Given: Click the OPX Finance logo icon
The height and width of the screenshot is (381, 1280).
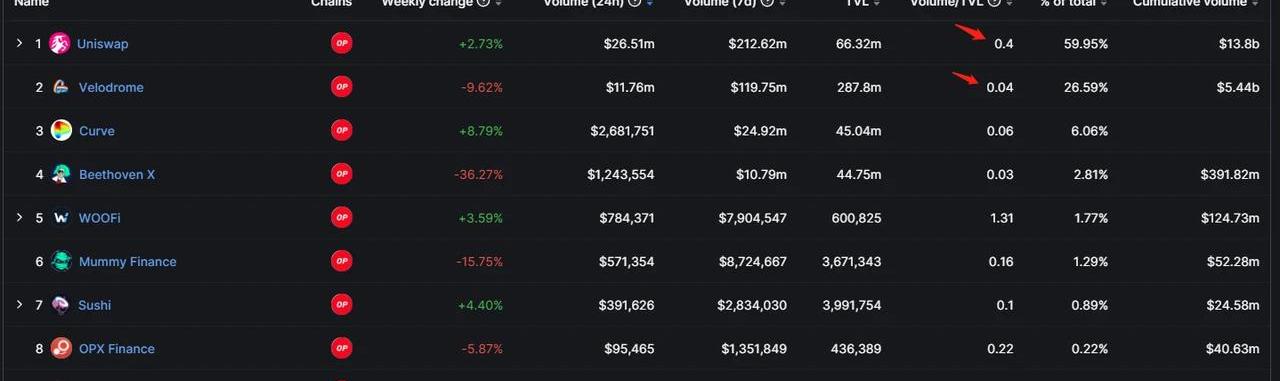Looking at the screenshot, I should point(62,348).
